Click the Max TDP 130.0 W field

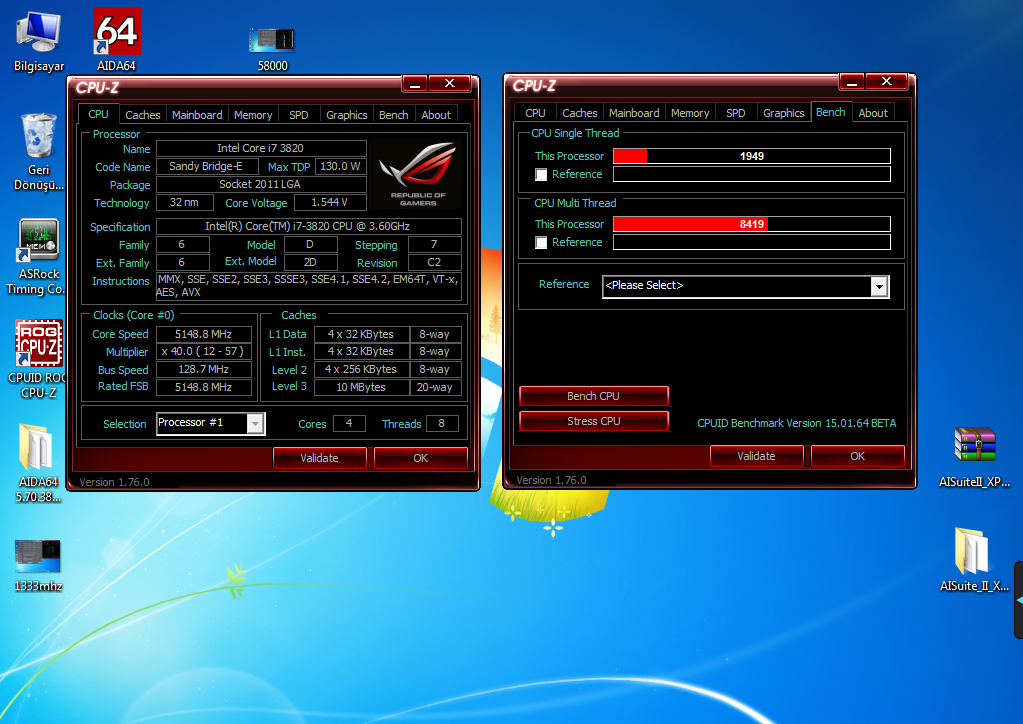(341, 166)
